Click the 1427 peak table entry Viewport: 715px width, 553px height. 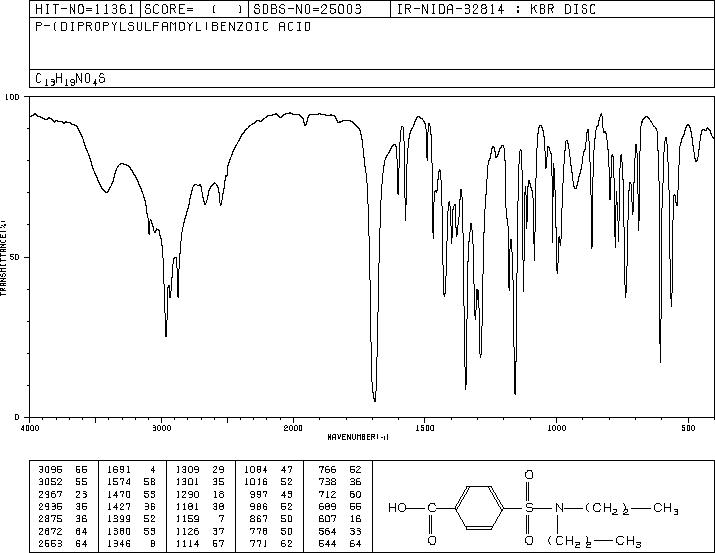tap(131, 506)
